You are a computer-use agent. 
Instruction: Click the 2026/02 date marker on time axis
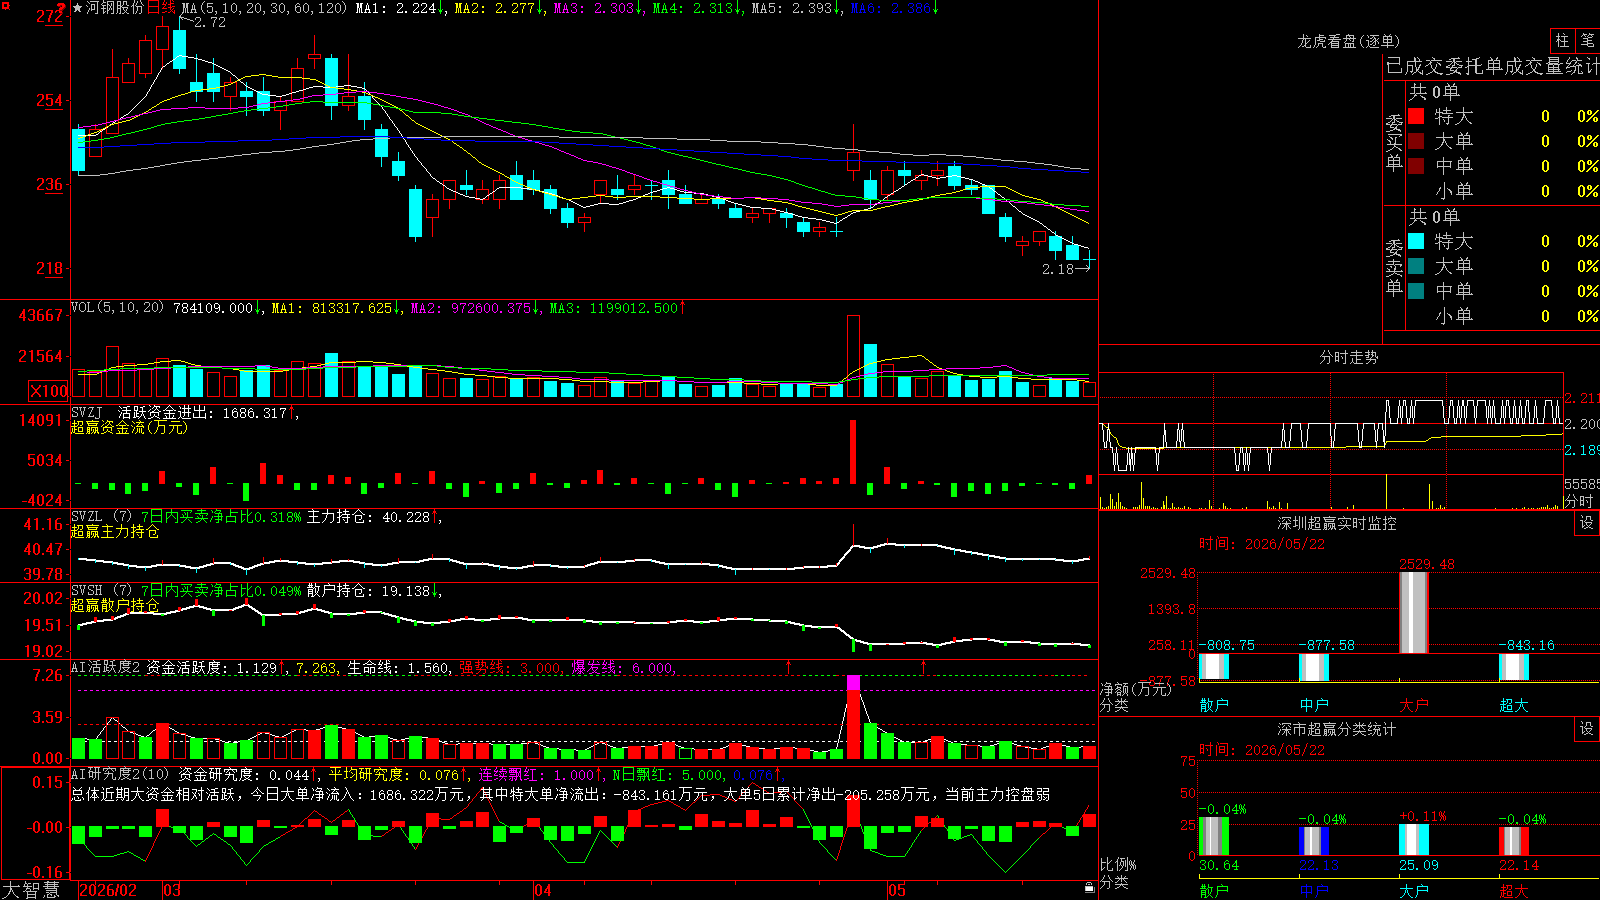(108, 890)
